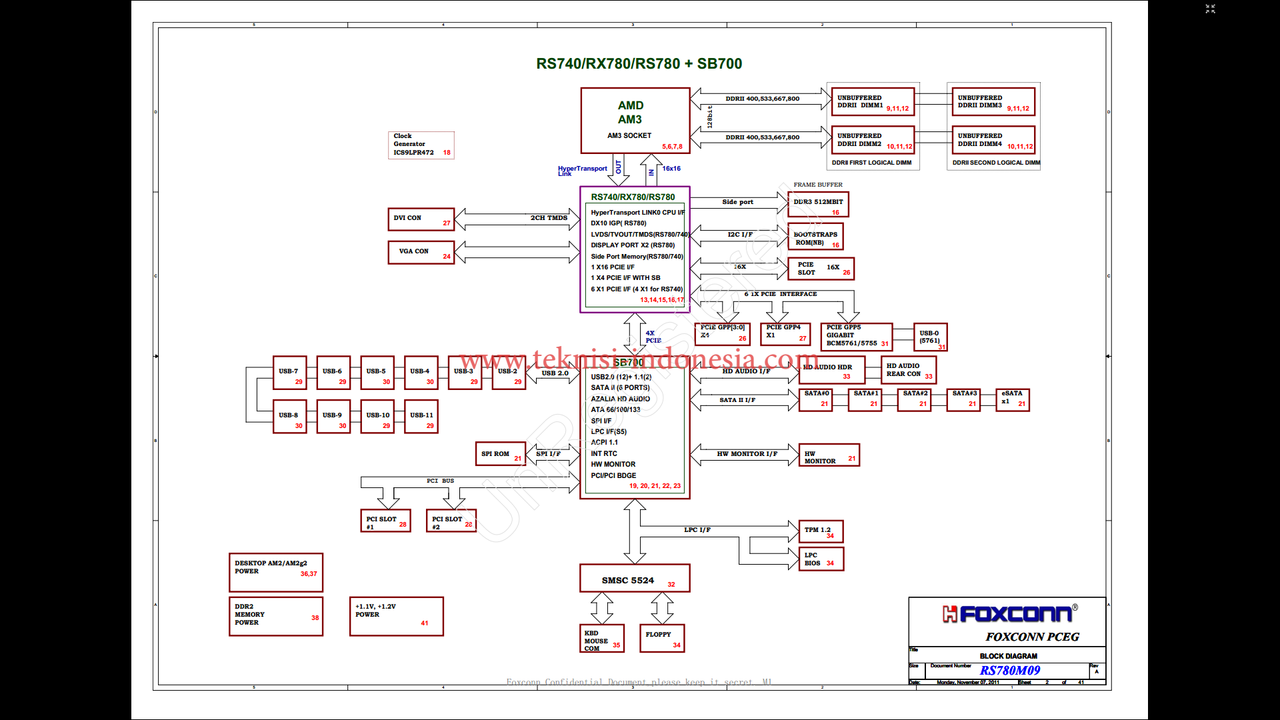Click the DVI CON block
1280x720 pixels.
422,220
